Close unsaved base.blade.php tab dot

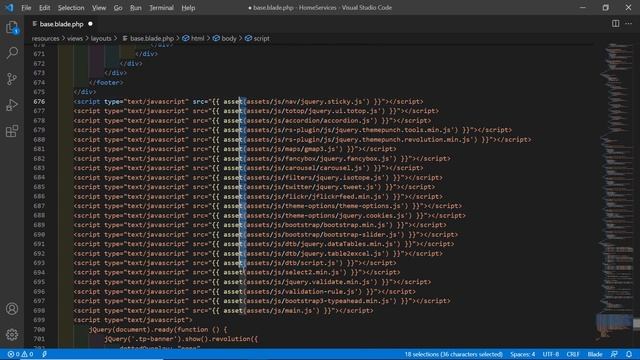[90, 24]
